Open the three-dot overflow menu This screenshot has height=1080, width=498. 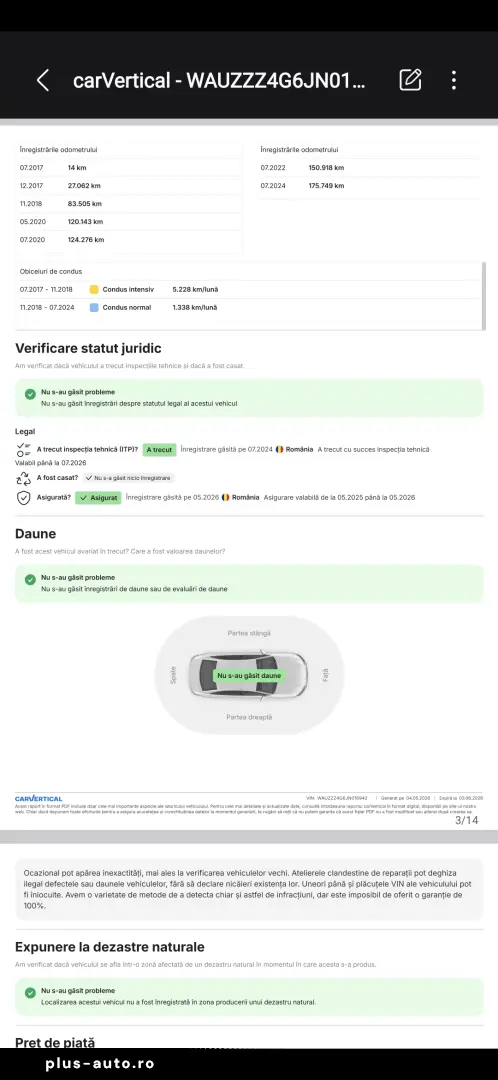[453, 80]
